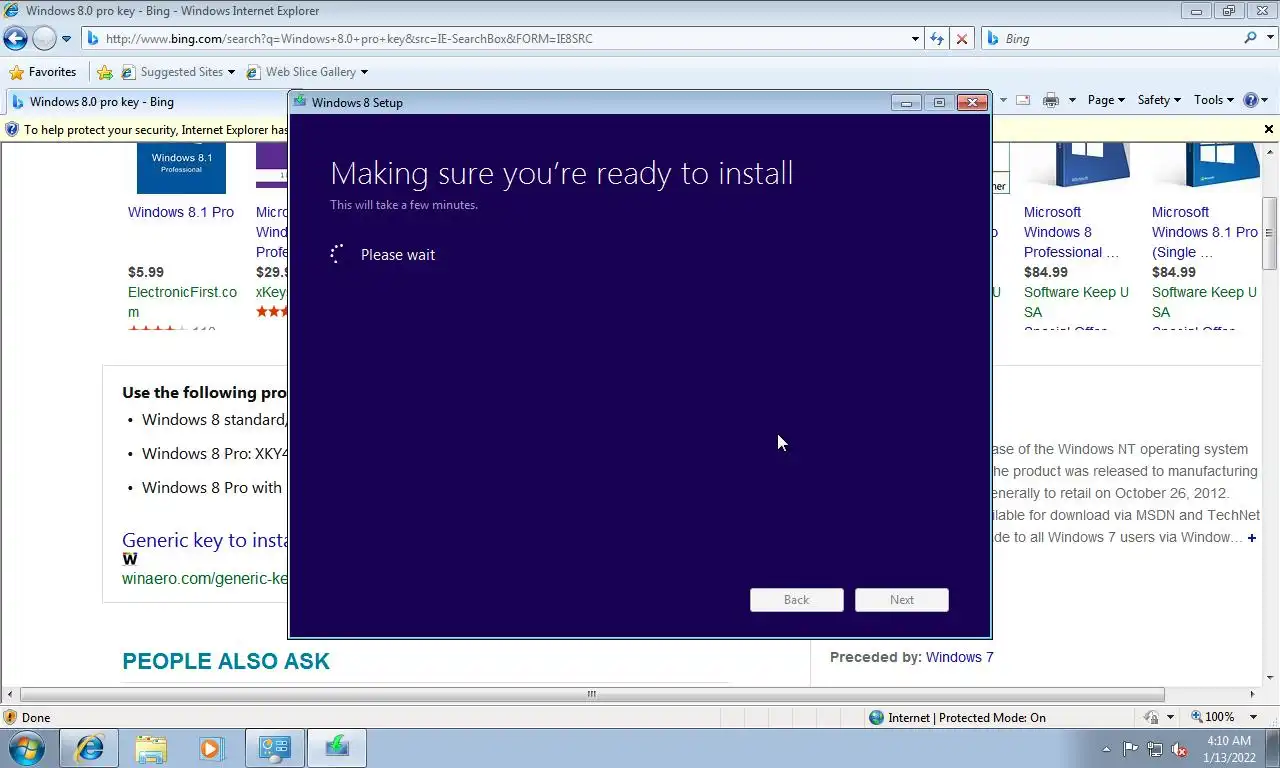
Task: Click the IE Back navigation arrow
Action: click(15, 39)
